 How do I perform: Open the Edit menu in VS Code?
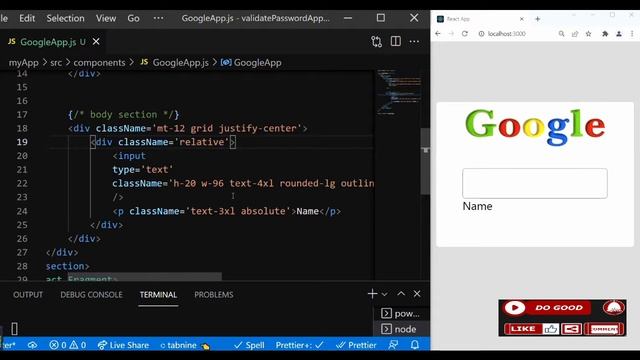coord(27,18)
